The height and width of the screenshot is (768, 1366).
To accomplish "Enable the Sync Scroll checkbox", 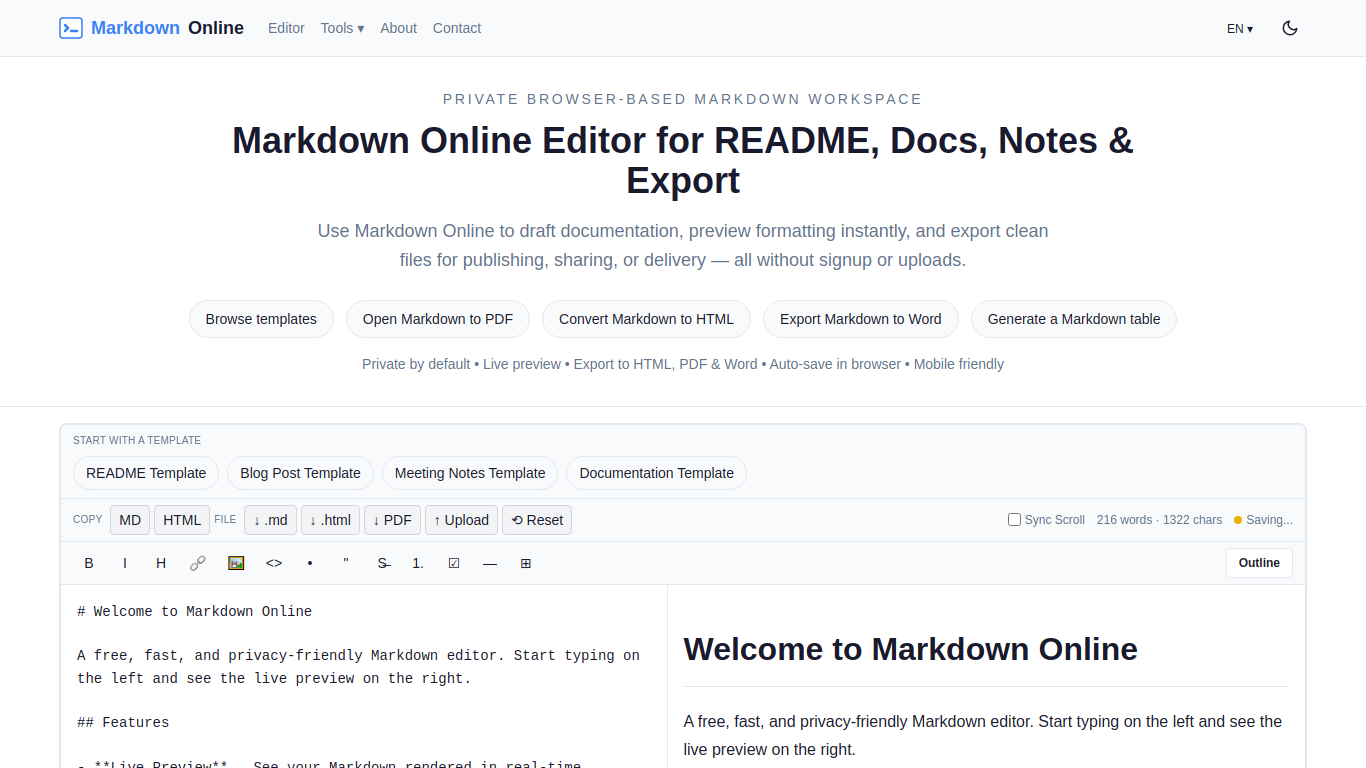I will (1014, 519).
